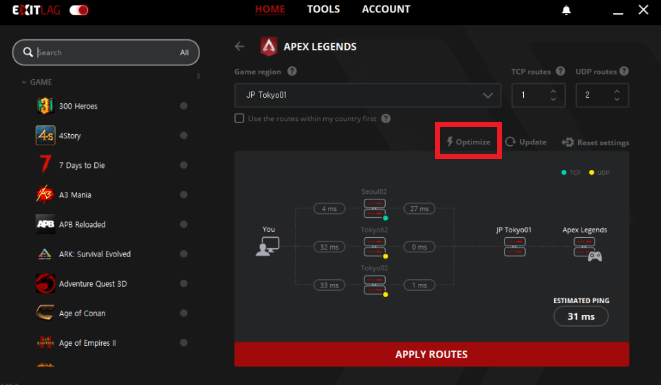Toggle status dot for Age of Conan
Viewport: 661px width, 385px height.
183,313
